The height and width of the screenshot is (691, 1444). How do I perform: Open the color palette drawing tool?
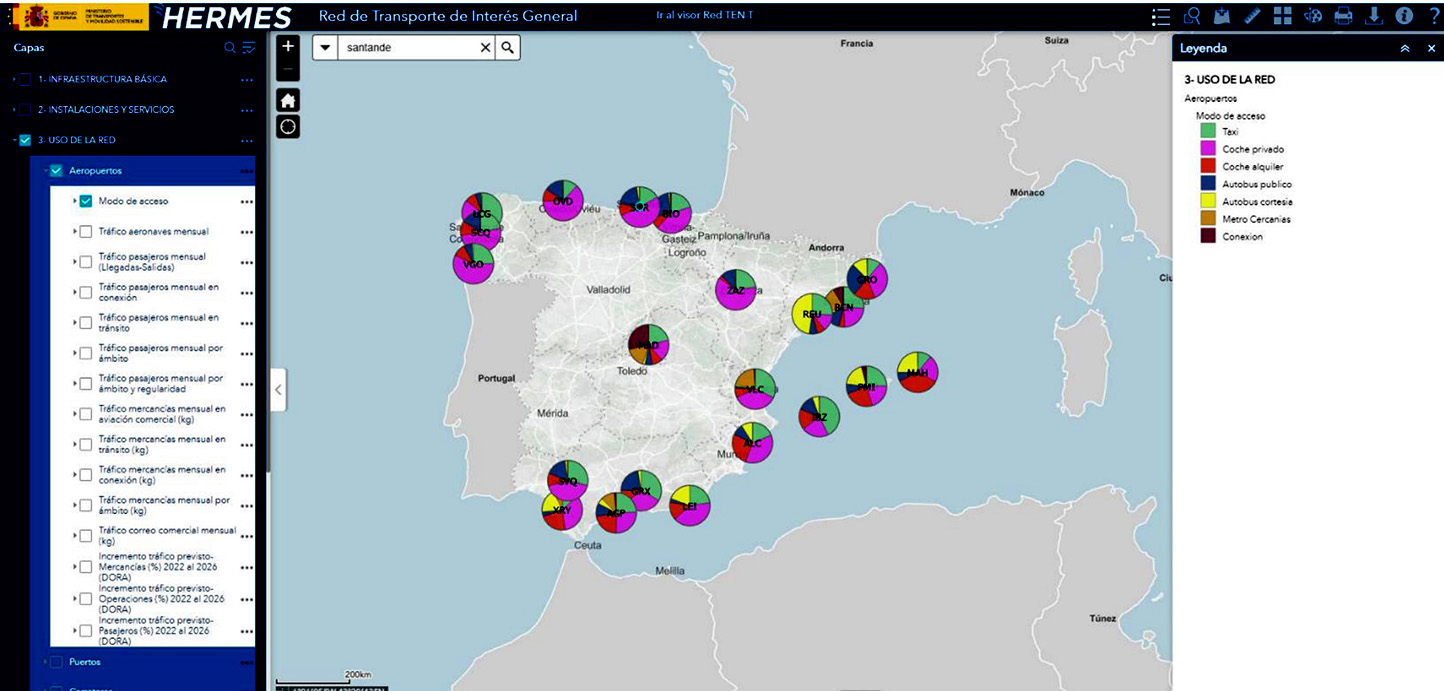(1313, 16)
